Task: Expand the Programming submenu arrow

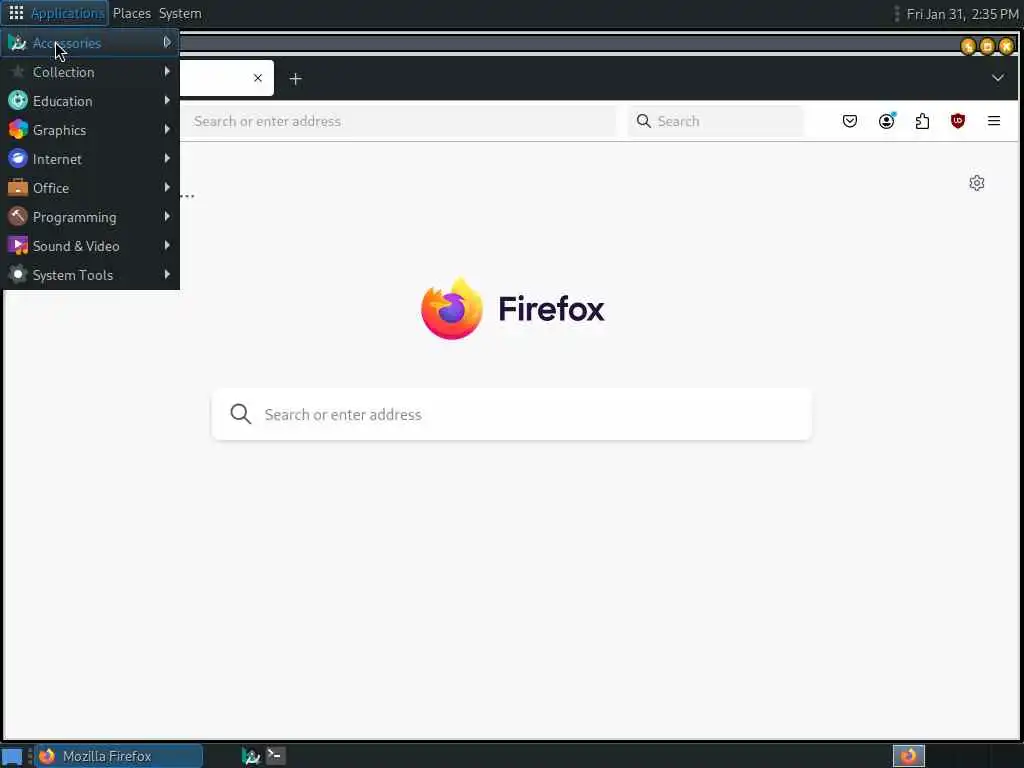Action: tap(167, 216)
